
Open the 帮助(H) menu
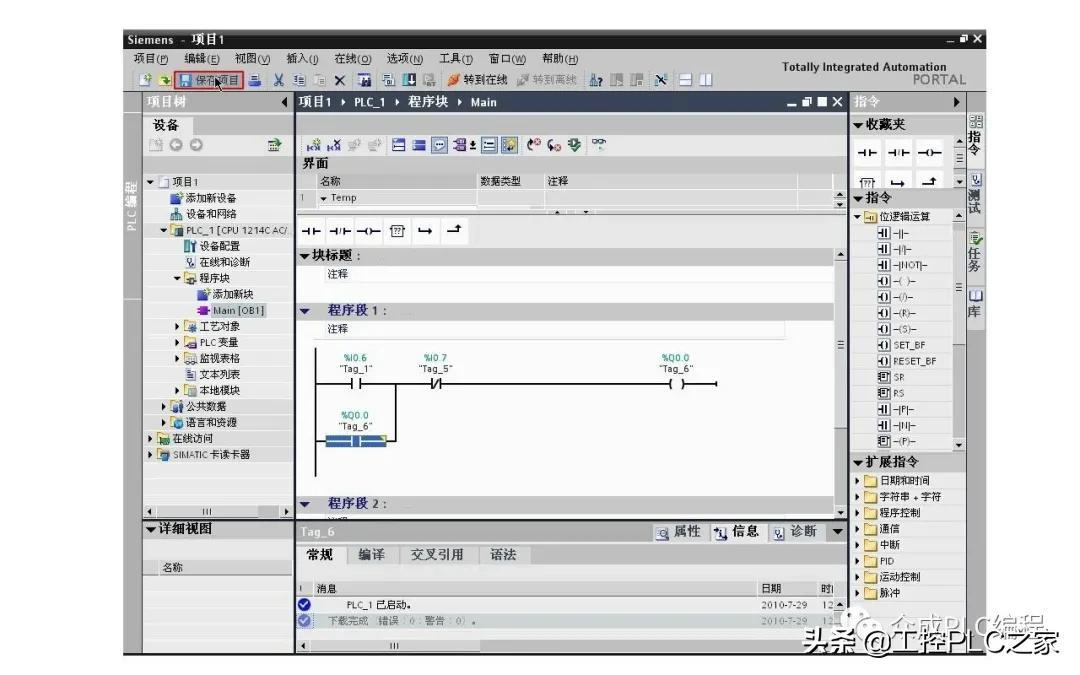coord(560,59)
